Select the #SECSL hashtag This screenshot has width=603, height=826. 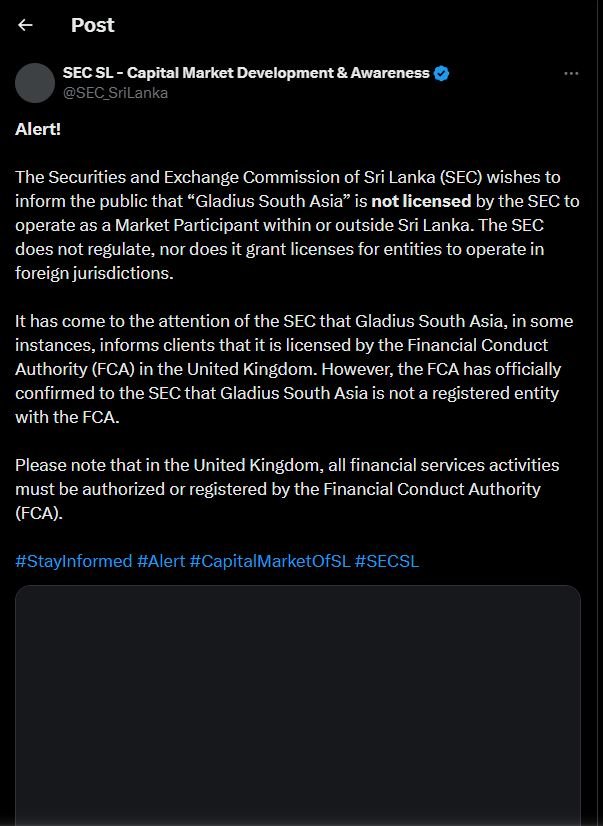tap(387, 561)
